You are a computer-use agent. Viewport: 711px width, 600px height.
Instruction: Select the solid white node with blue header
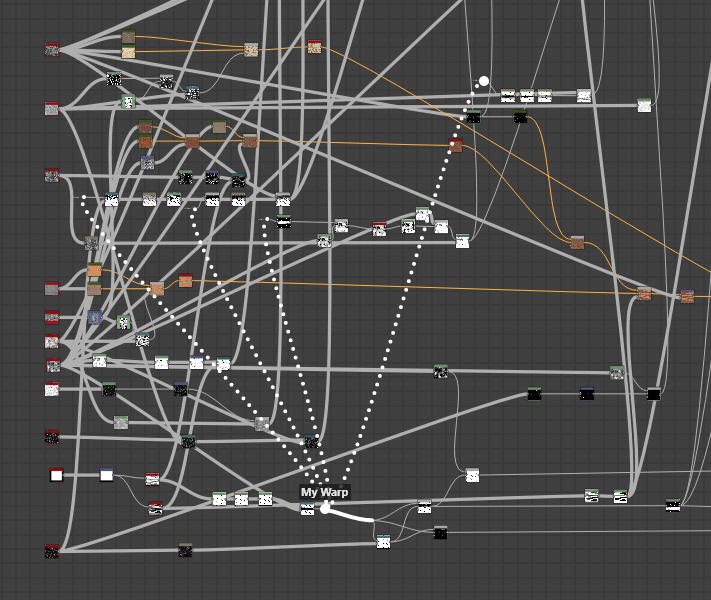(x=107, y=475)
